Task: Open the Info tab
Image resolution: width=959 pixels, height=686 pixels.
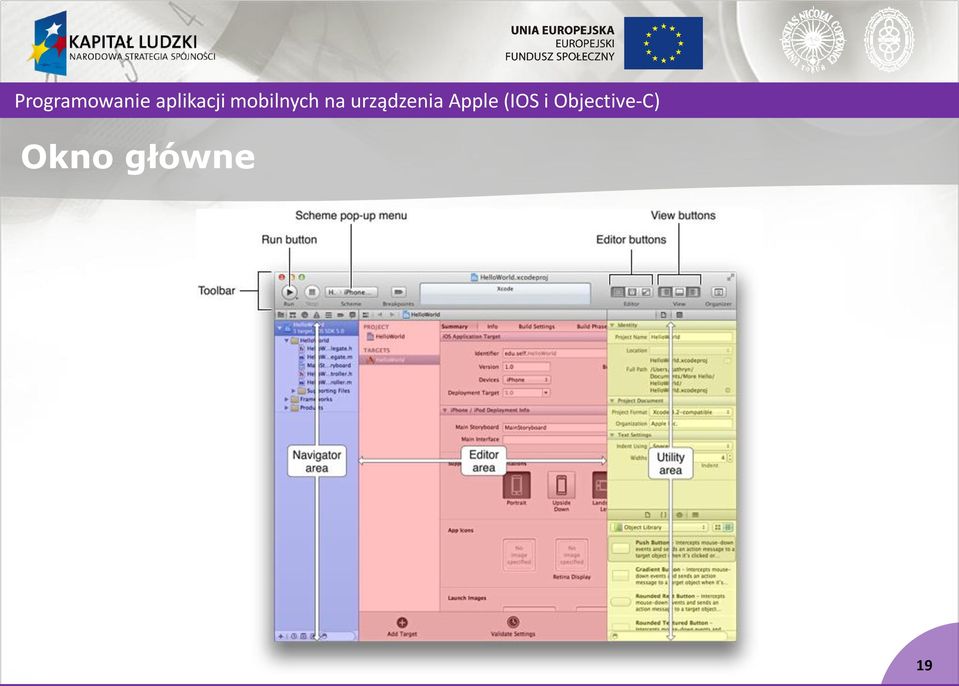Action: (x=492, y=326)
